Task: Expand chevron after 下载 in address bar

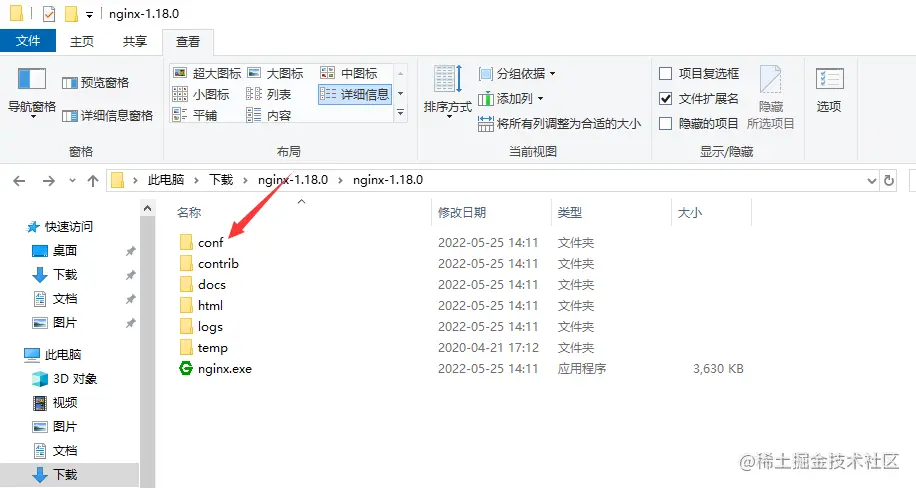Action: (x=245, y=180)
